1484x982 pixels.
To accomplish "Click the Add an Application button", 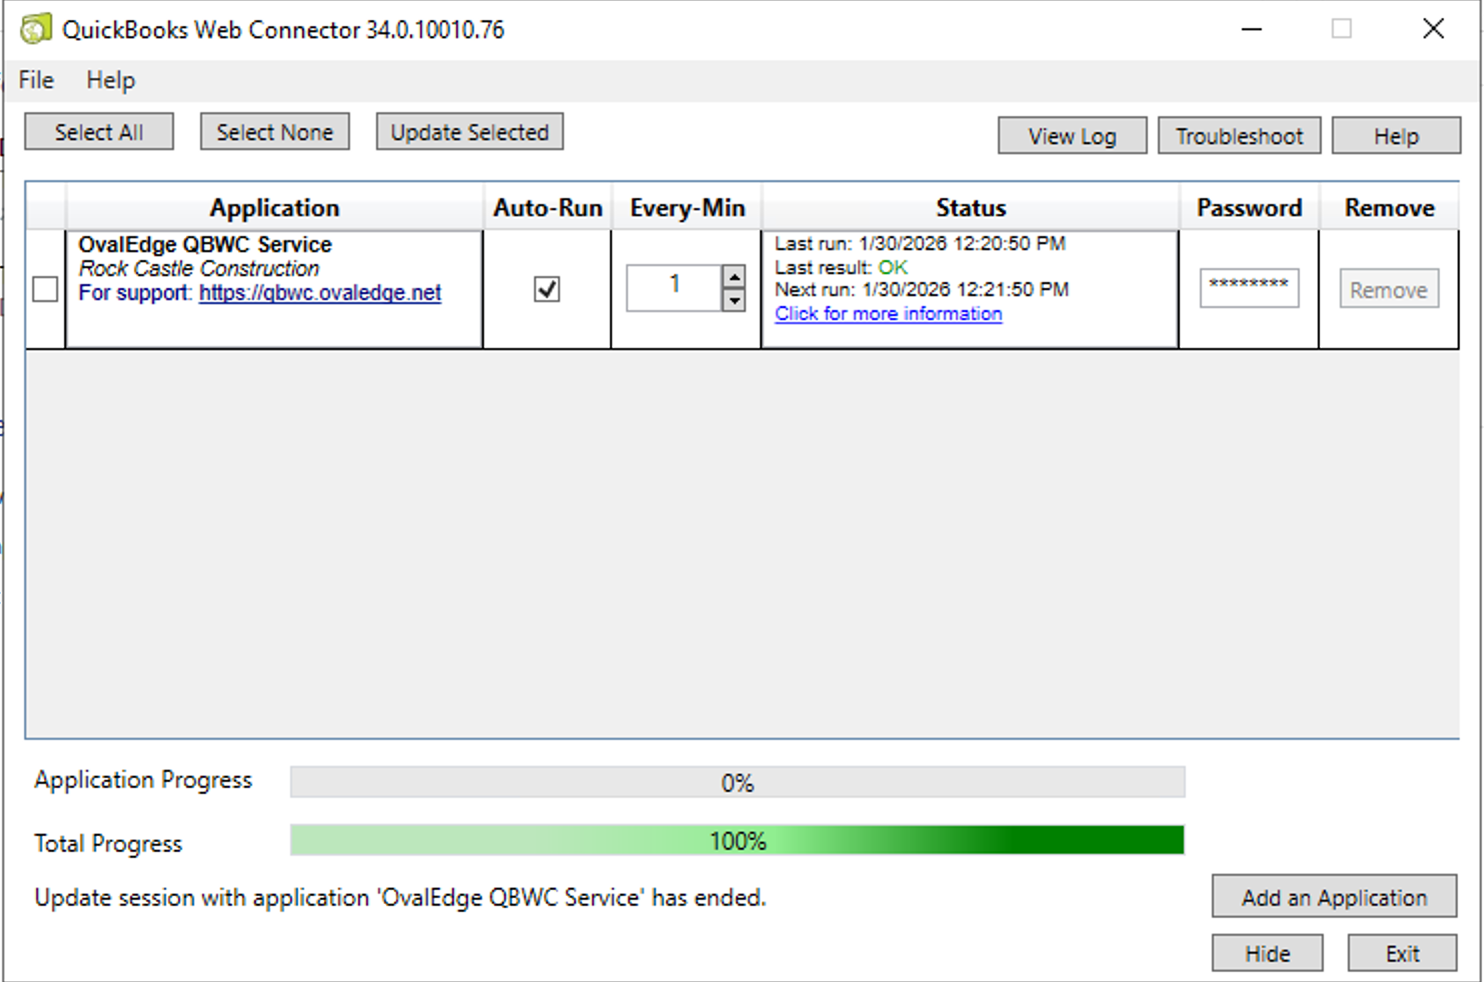I will (x=1334, y=897).
